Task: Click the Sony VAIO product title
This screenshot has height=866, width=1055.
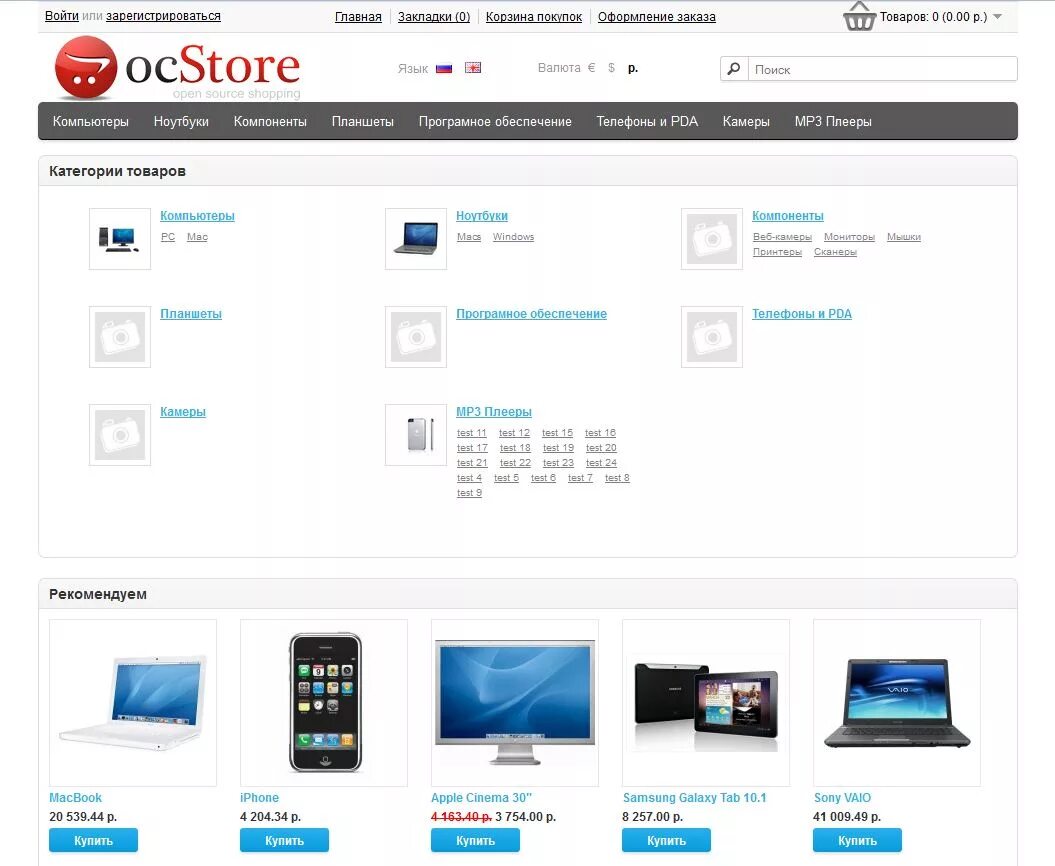Action: point(842,797)
